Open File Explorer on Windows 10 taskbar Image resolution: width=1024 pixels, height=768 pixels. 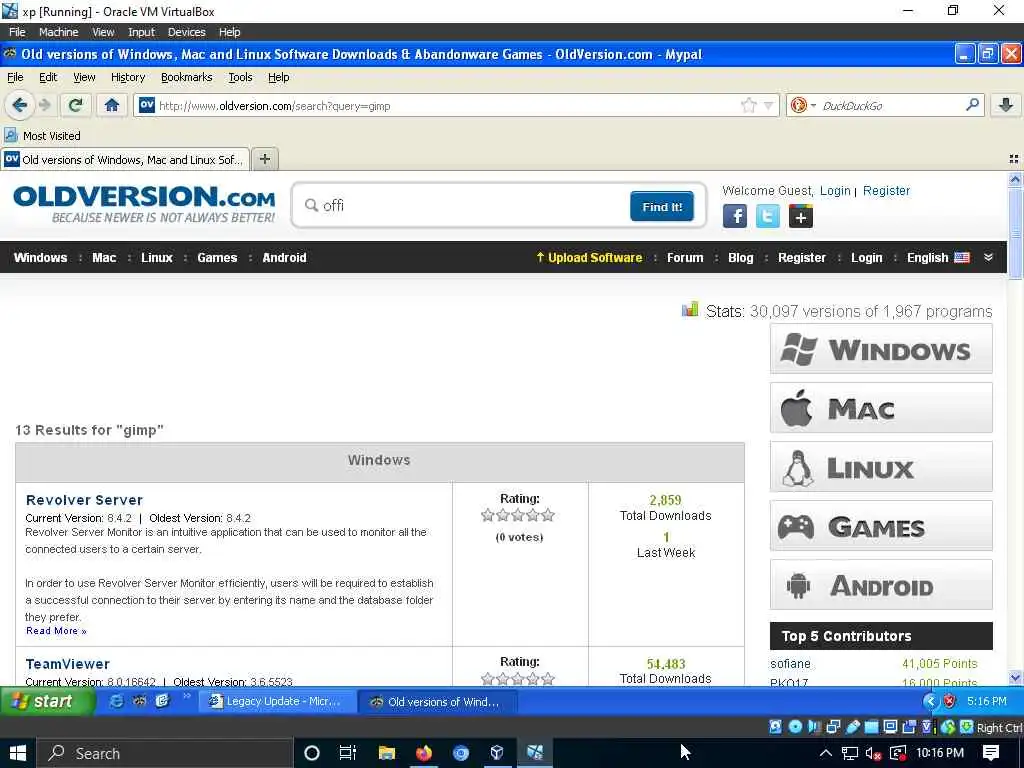click(387, 753)
